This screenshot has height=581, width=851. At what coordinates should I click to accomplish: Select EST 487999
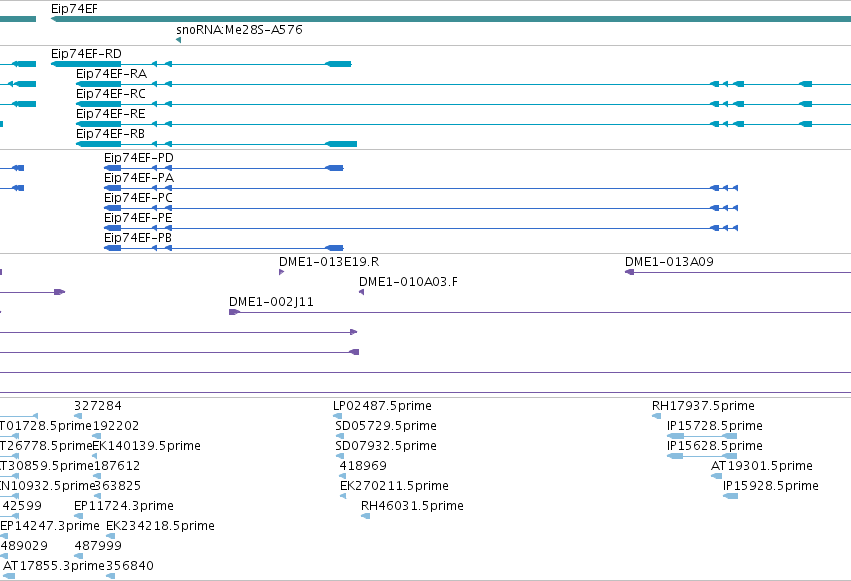98,546
